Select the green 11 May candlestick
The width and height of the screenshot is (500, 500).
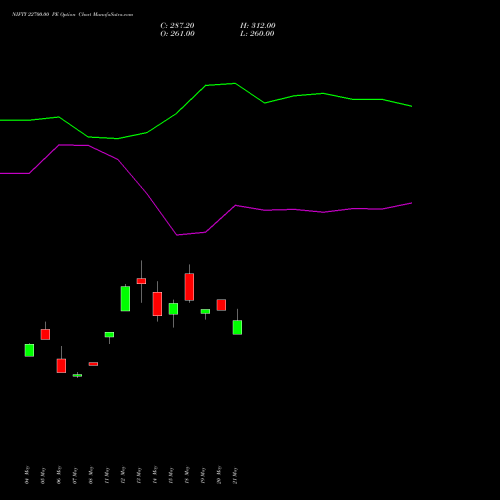point(109,335)
